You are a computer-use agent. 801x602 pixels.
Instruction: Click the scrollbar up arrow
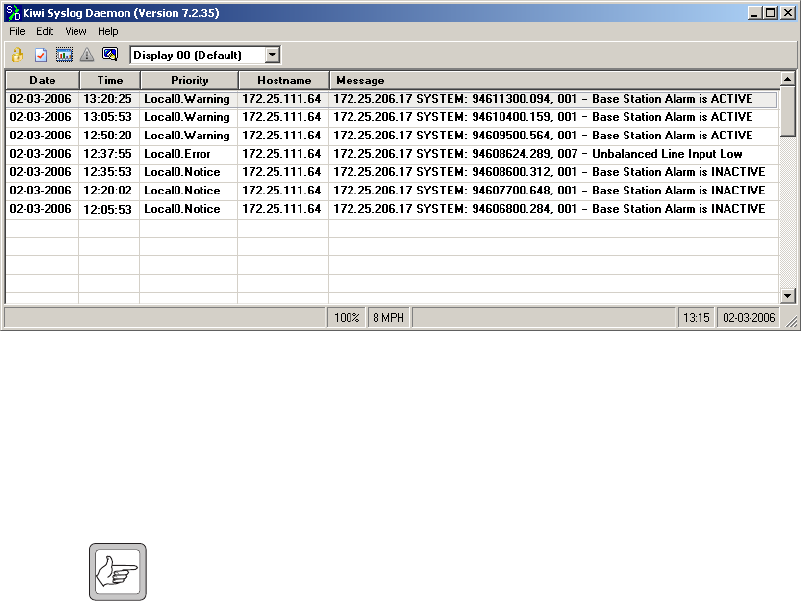(788, 79)
